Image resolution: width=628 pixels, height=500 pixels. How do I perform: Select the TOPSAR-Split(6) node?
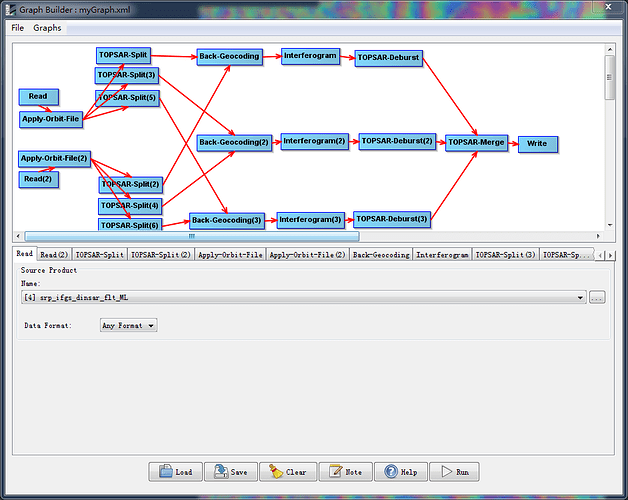tap(130, 224)
